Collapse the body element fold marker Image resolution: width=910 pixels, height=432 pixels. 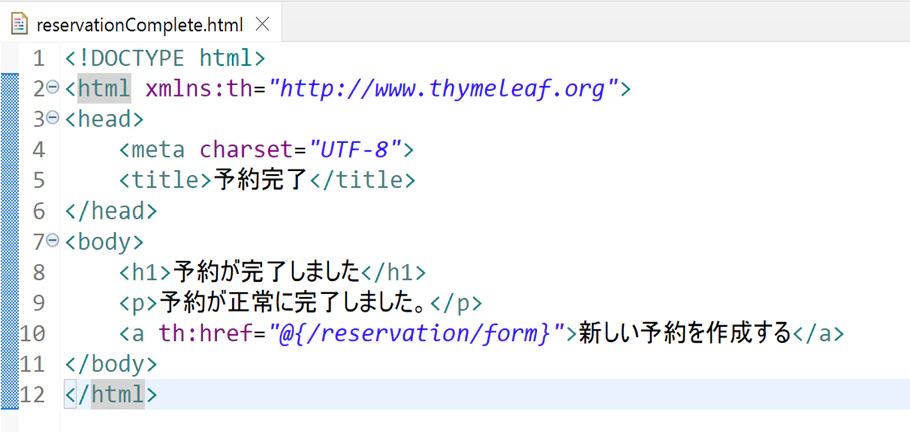tap(53, 240)
